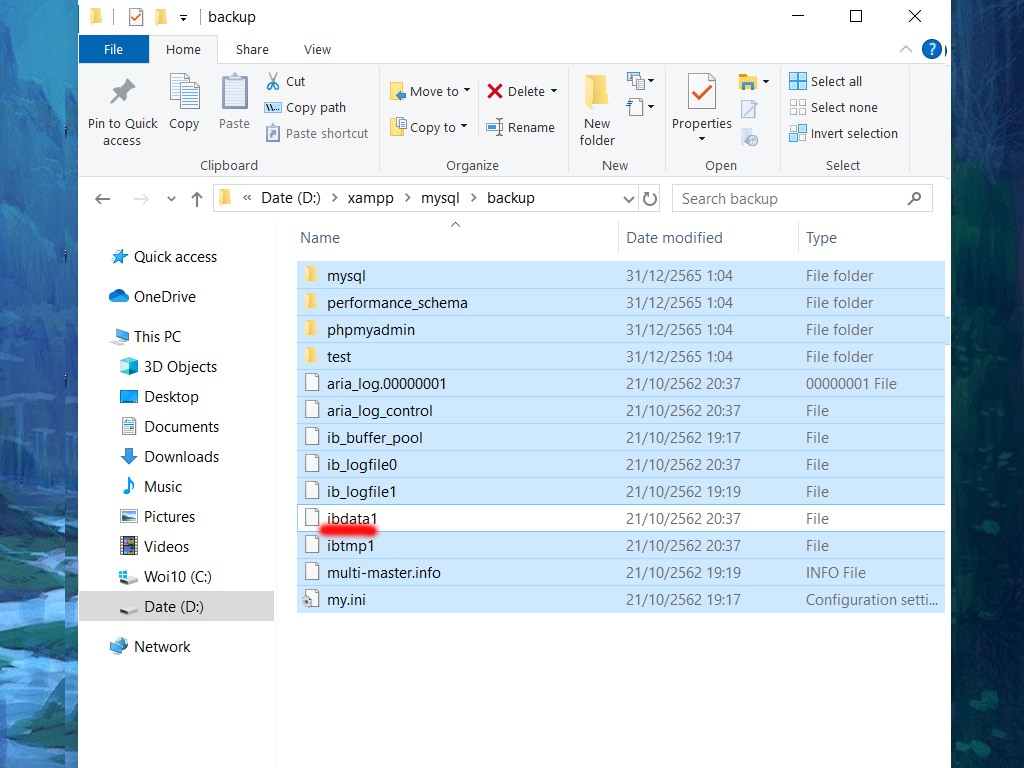
Task: Click the Search backup input field
Action: pos(790,199)
